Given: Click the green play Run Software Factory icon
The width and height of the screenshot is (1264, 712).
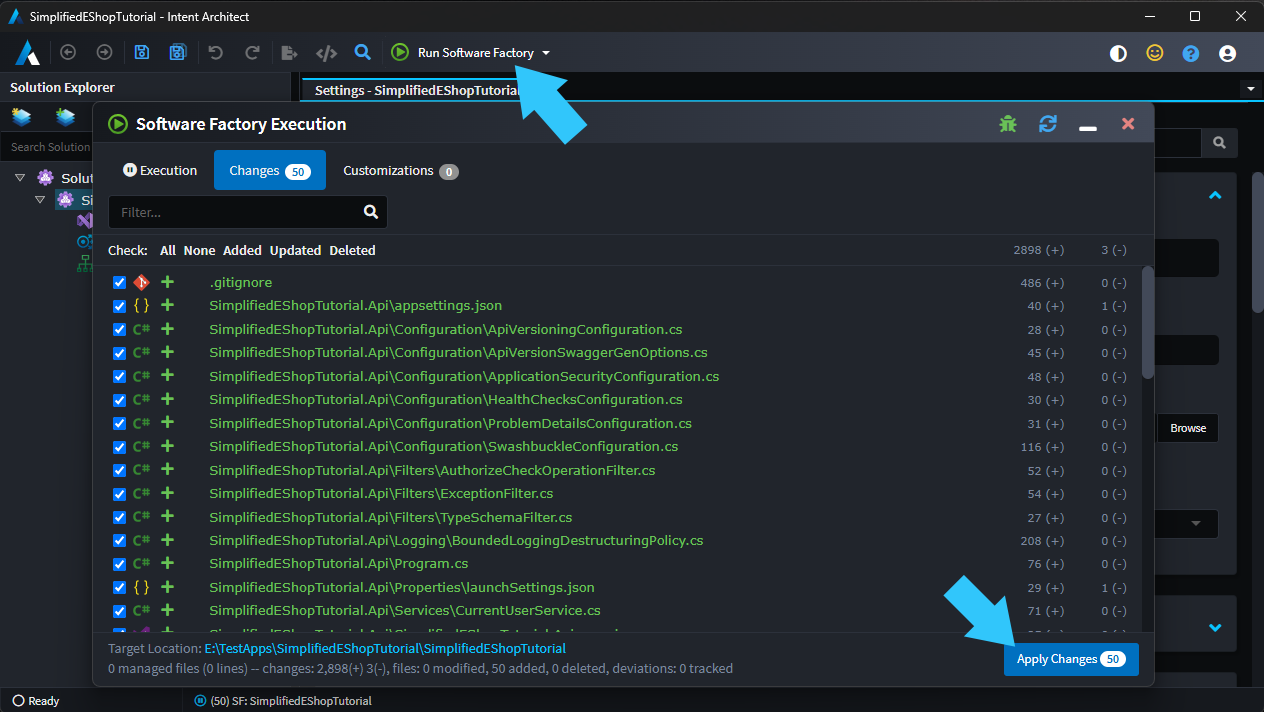Looking at the screenshot, I should (x=400, y=52).
